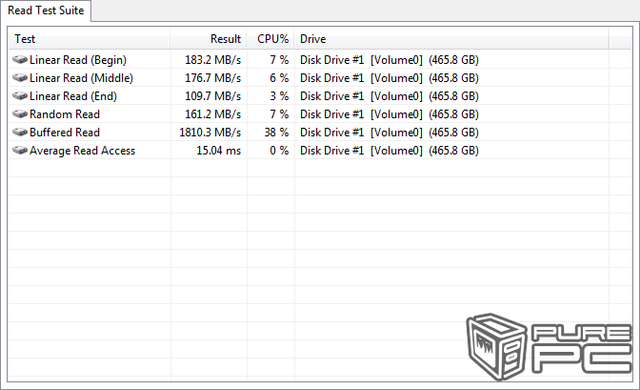Select the 15.04 ms access result
Viewport: 640px width, 390px height.
point(219,151)
